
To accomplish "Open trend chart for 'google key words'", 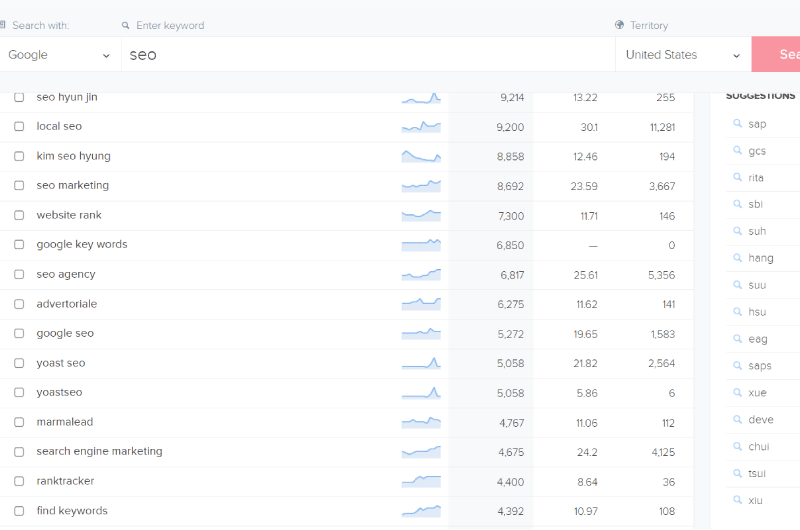I will [421, 245].
